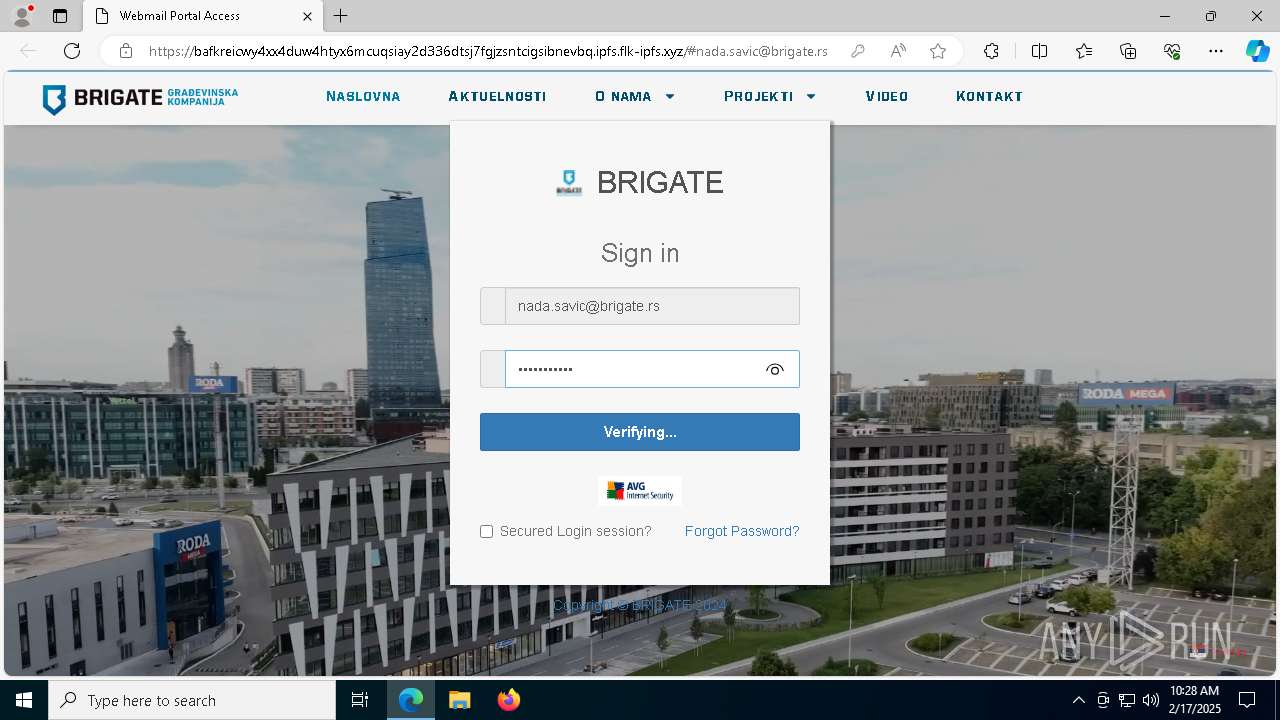The image size is (1280, 720).
Task: Expand the PROJEKTI dropdown arrow
Action: (x=811, y=97)
